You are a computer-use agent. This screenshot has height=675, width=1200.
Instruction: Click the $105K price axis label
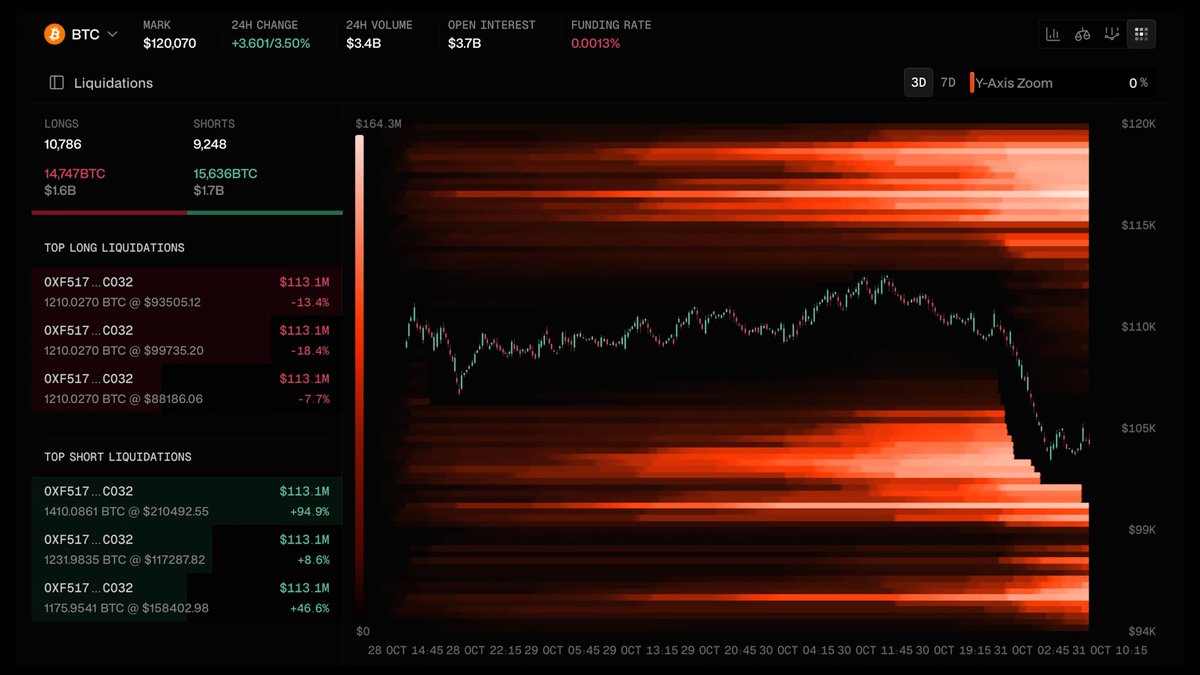point(1139,428)
